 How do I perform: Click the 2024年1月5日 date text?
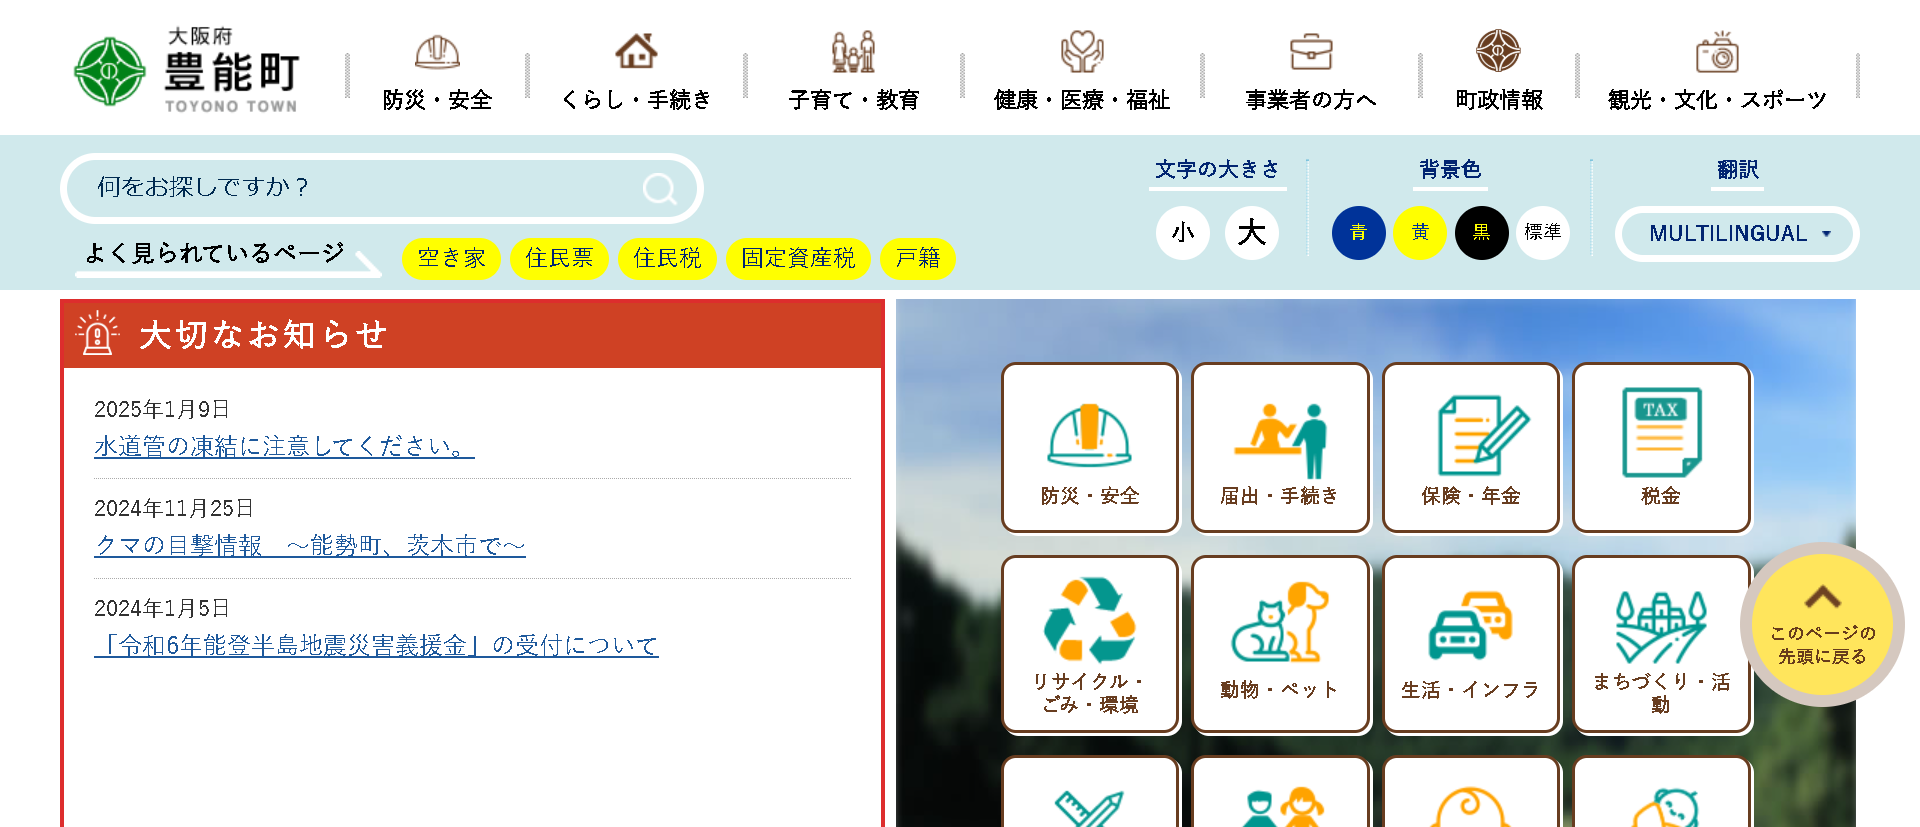tap(162, 608)
